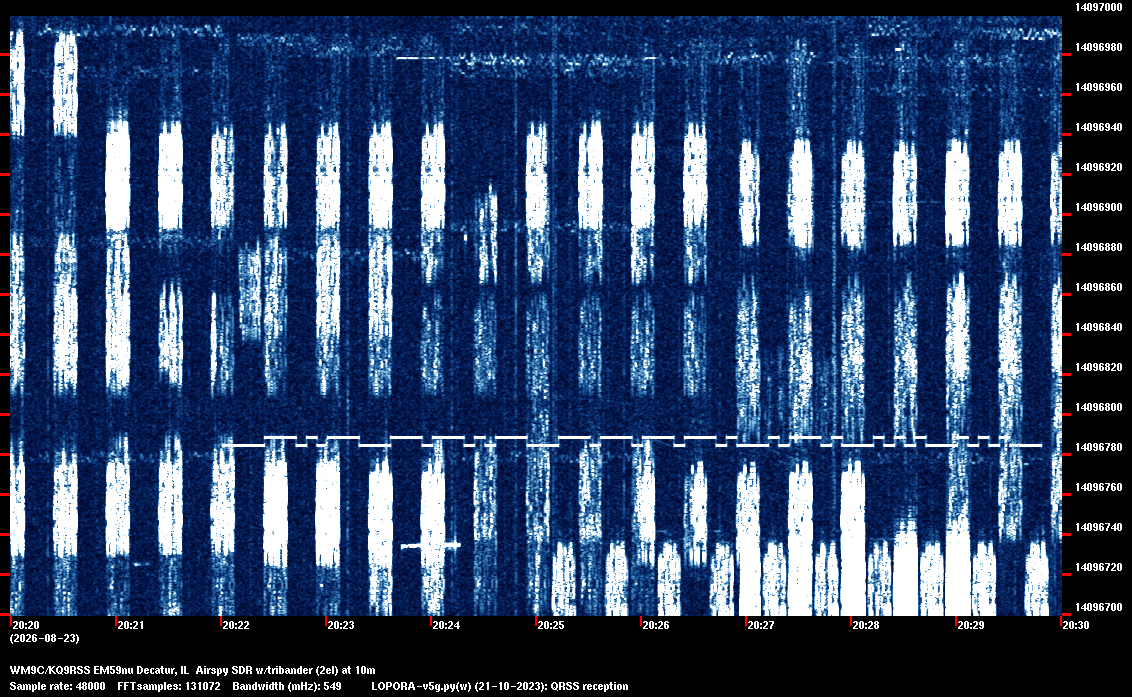This screenshot has height=697, width=1132.
Task: Click the Sample rate: 48000 text
Action: click(57, 686)
